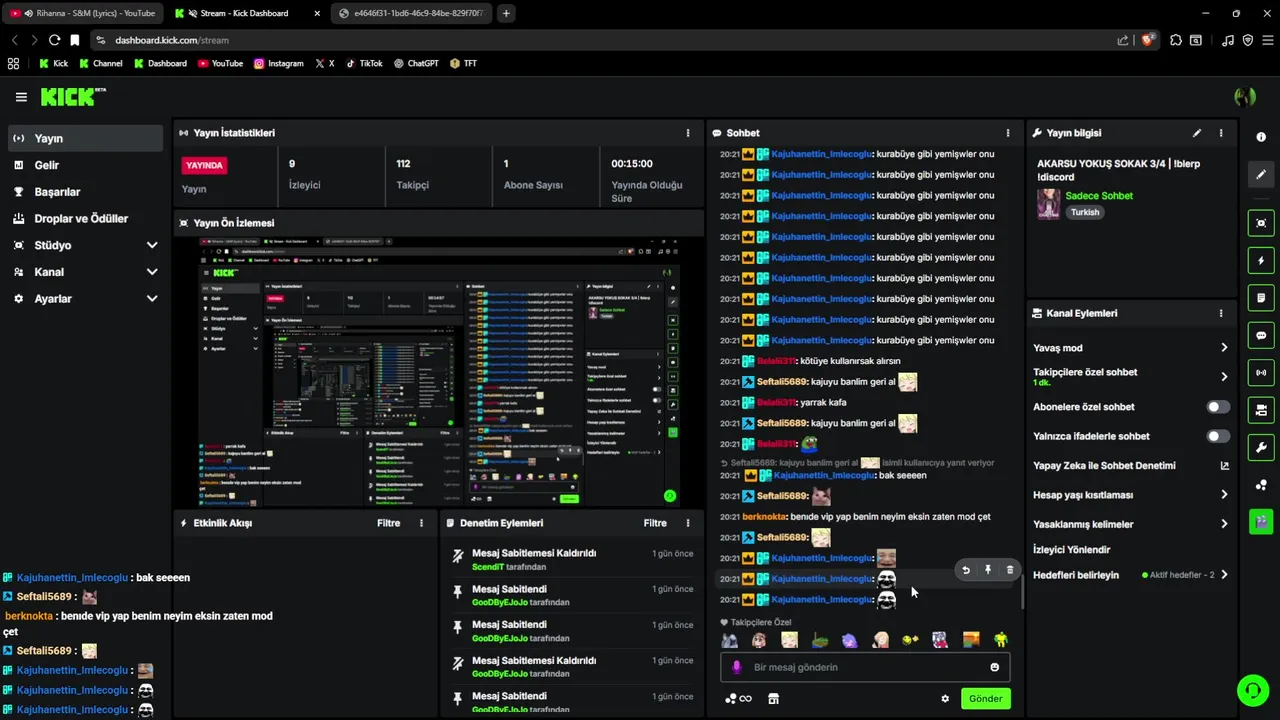Open chat settings gear icon
The width and height of the screenshot is (1280, 720).
click(945, 699)
